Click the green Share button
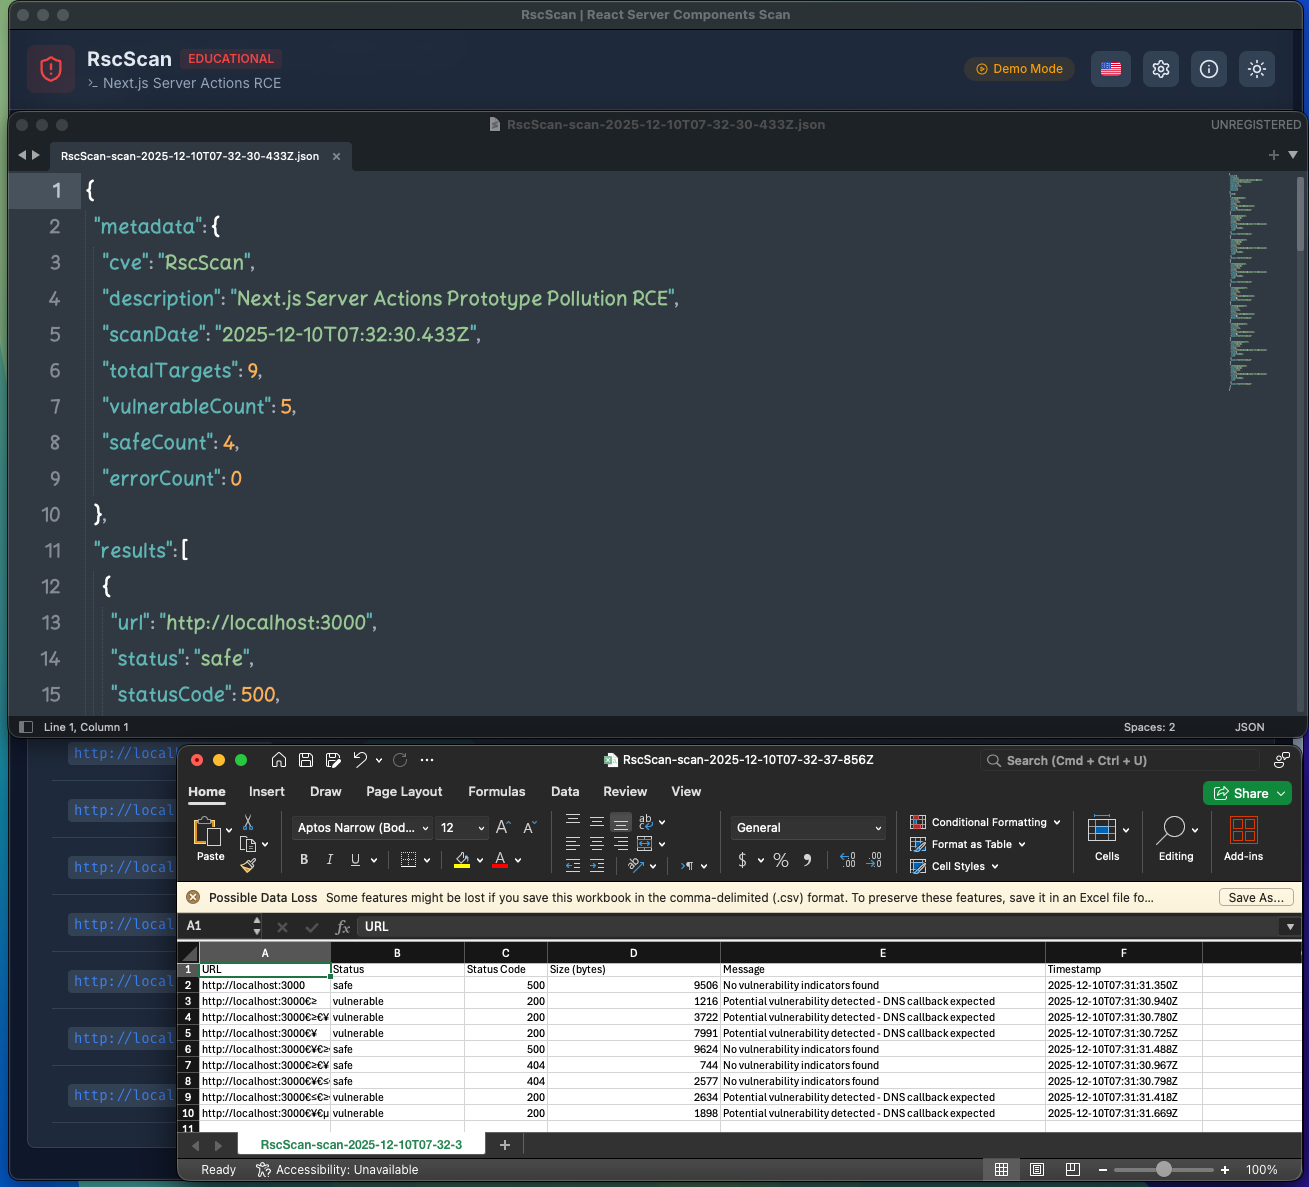The image size is (1309, 1187). (x=1247, y=793)
